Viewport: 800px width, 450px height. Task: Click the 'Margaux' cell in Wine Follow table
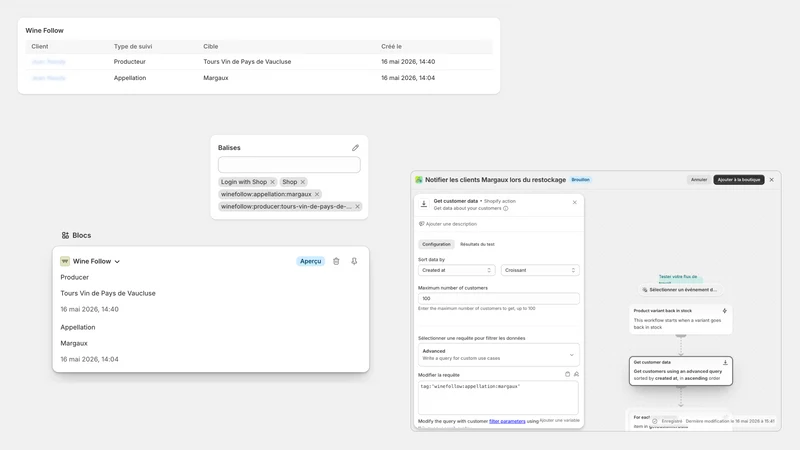click(216, 78)
